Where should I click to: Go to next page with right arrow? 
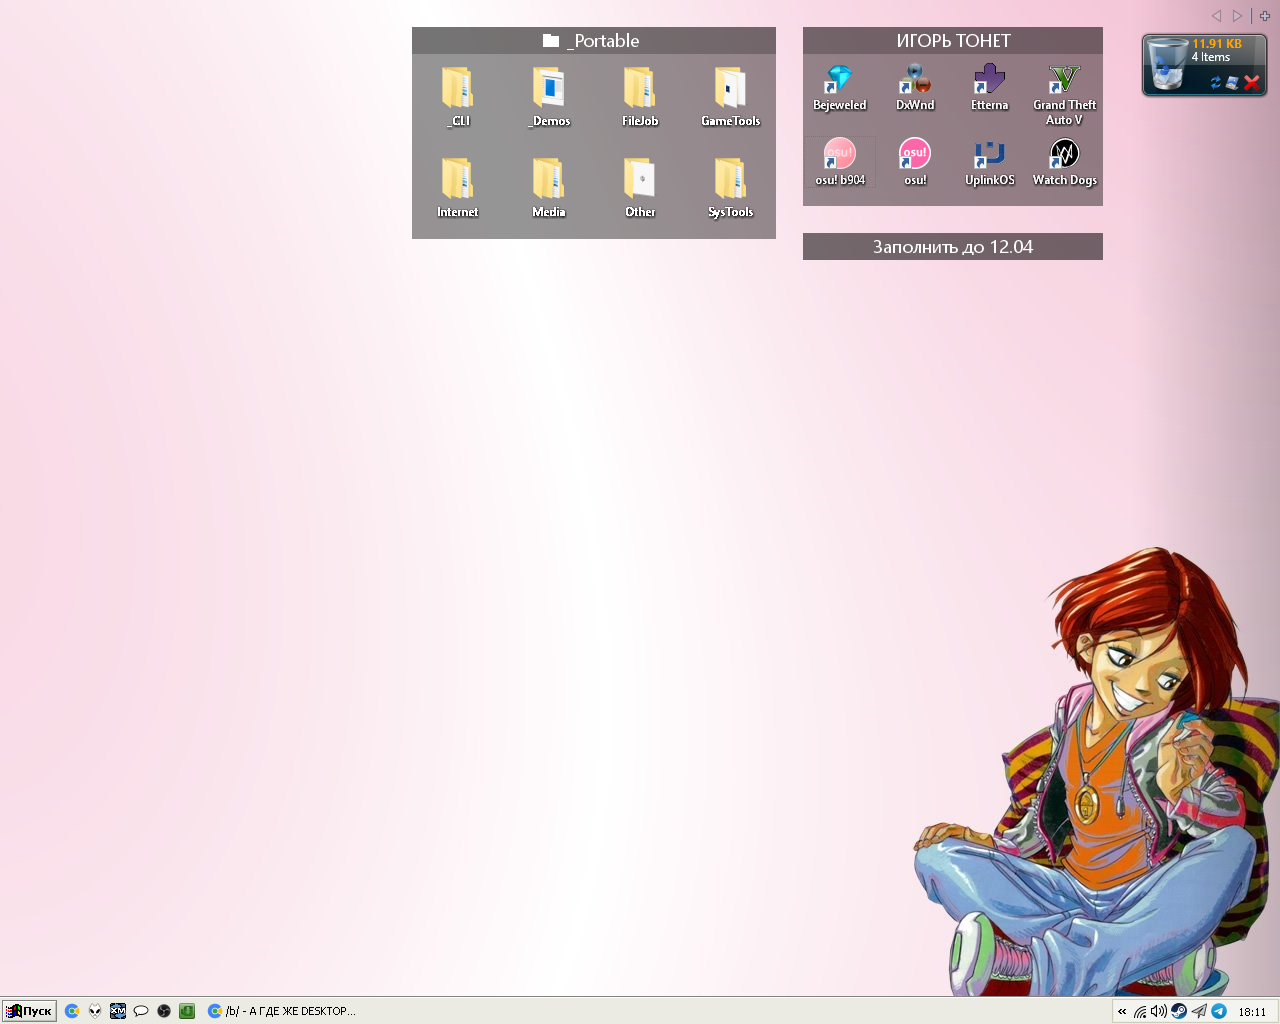click(1237, 16)
